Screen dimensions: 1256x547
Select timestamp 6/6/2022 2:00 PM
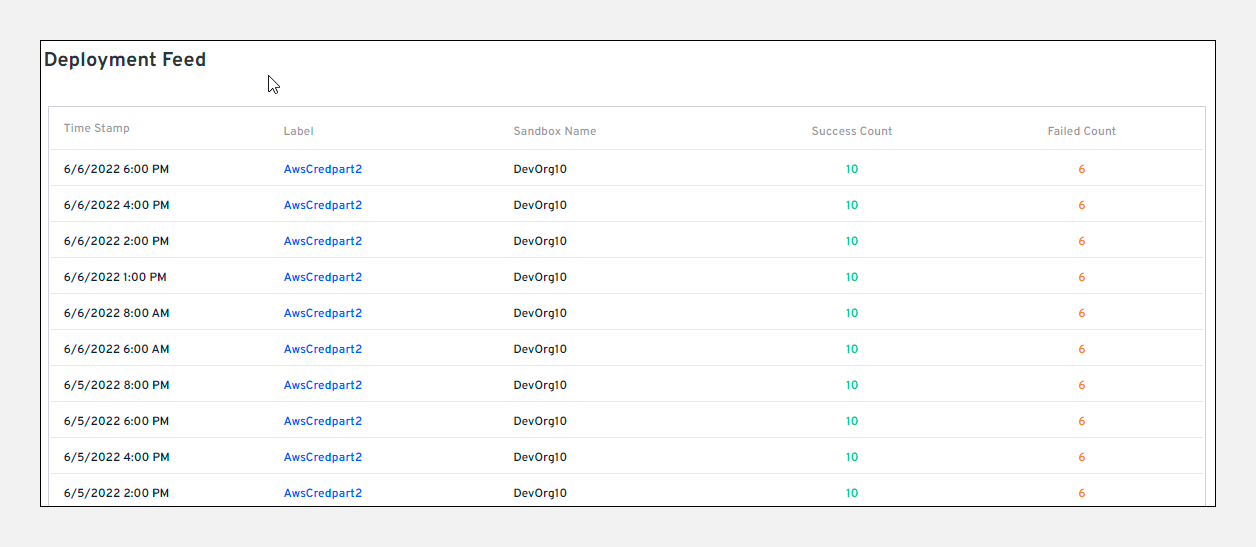117,241
